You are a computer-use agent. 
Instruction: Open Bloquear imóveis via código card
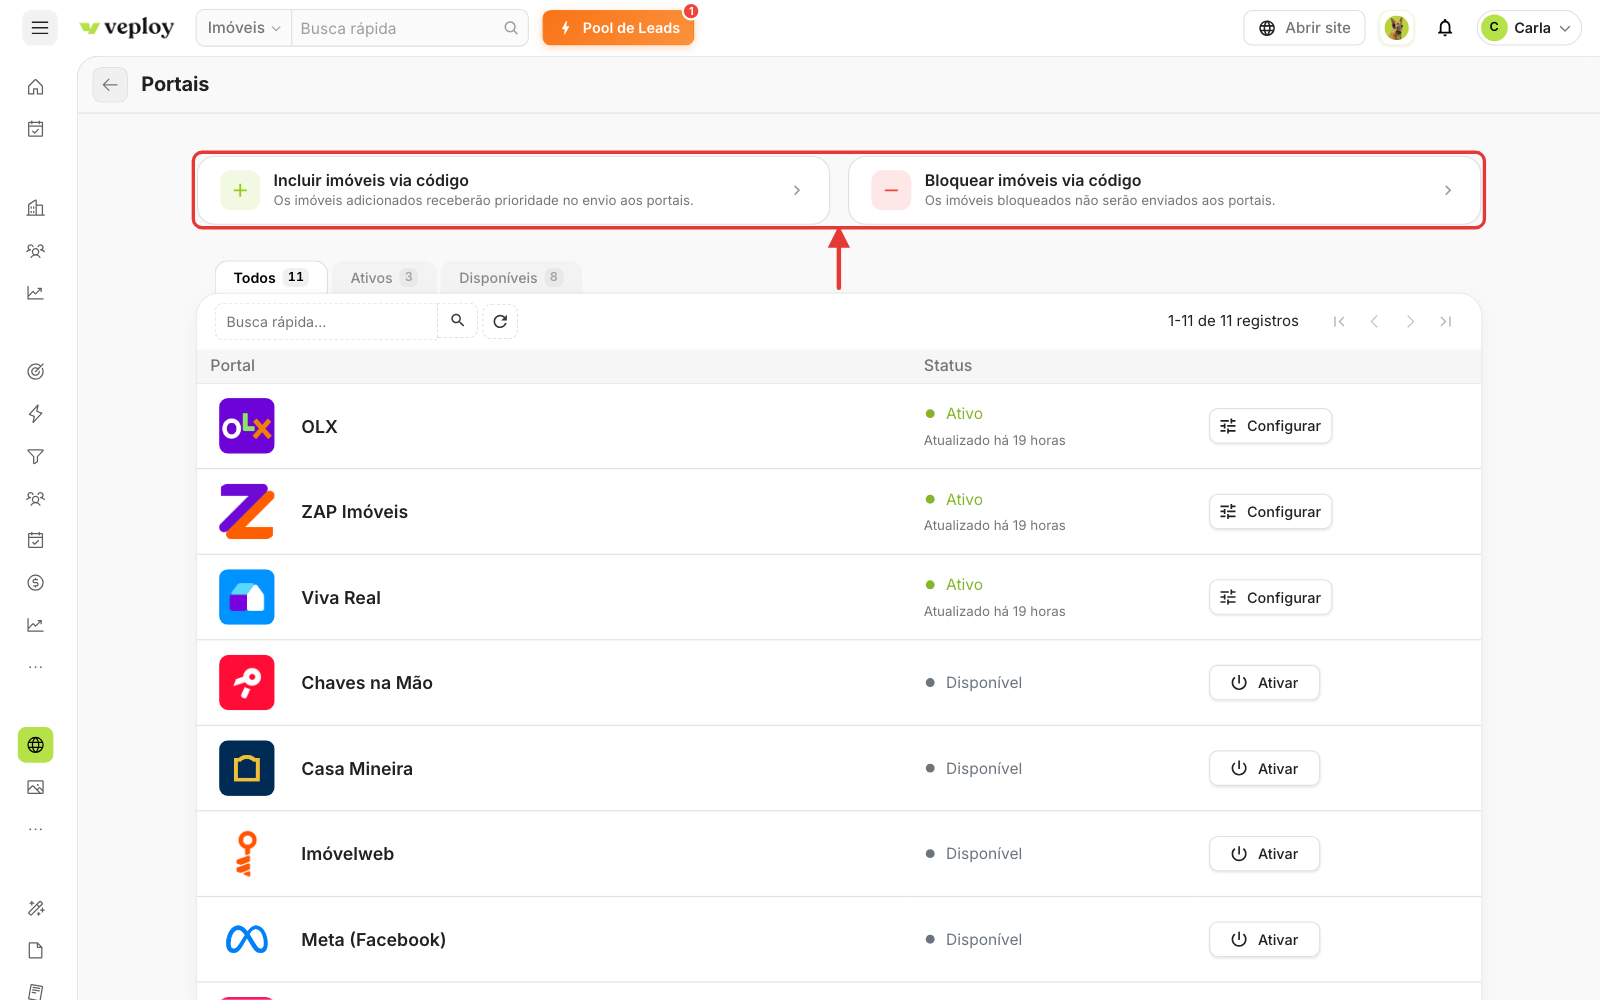tap(1164, 190)
